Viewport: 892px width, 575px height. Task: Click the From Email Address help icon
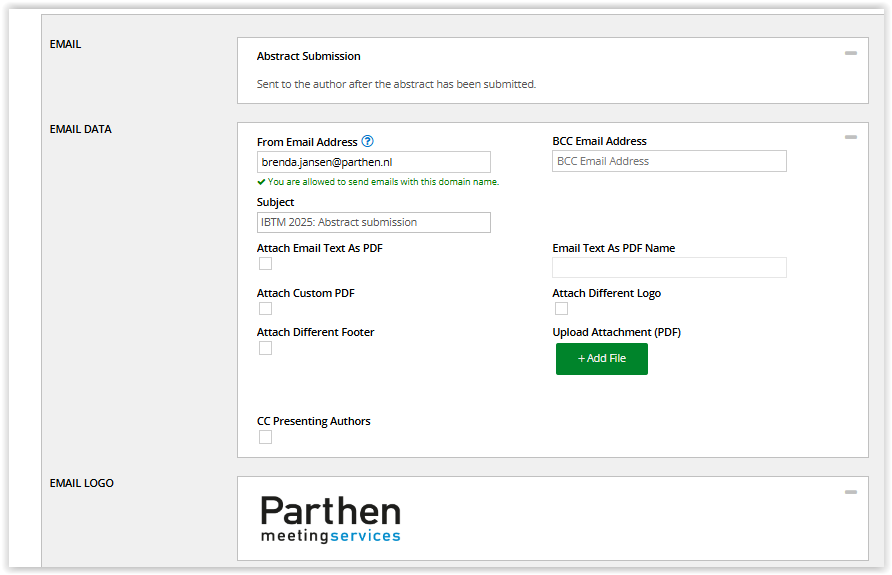coord(368,142)
